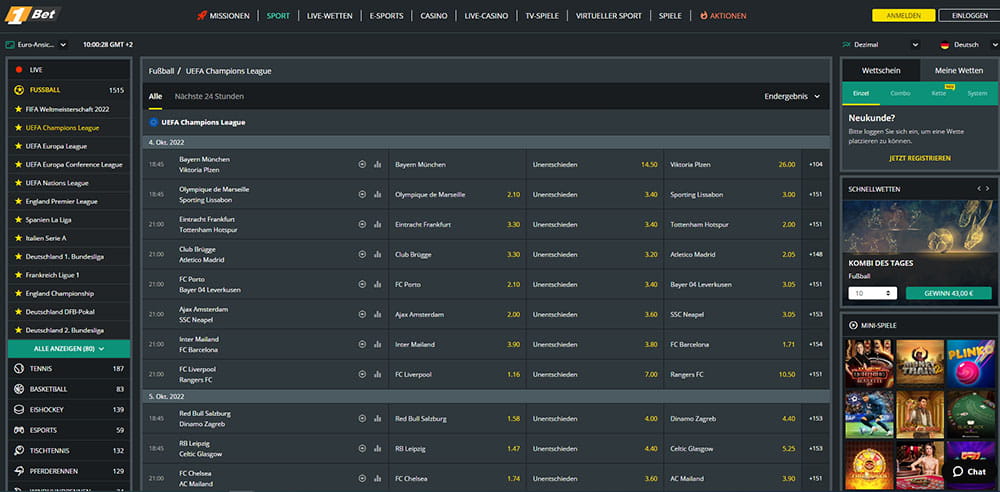Open the Meine Wetten tab
This screenshot has width=1000, height=492.
pos(959,70)
